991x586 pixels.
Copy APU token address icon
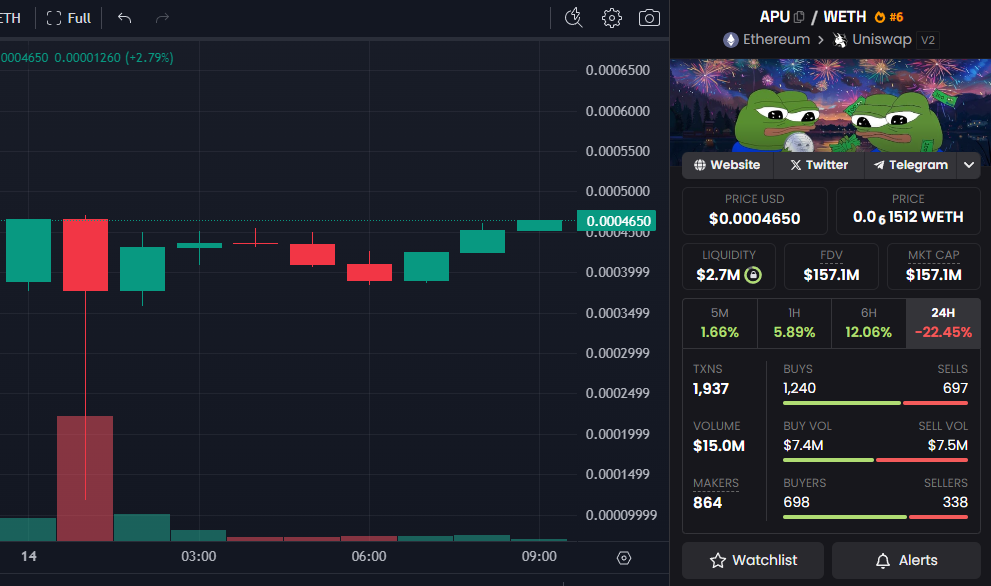click(799, 17)
